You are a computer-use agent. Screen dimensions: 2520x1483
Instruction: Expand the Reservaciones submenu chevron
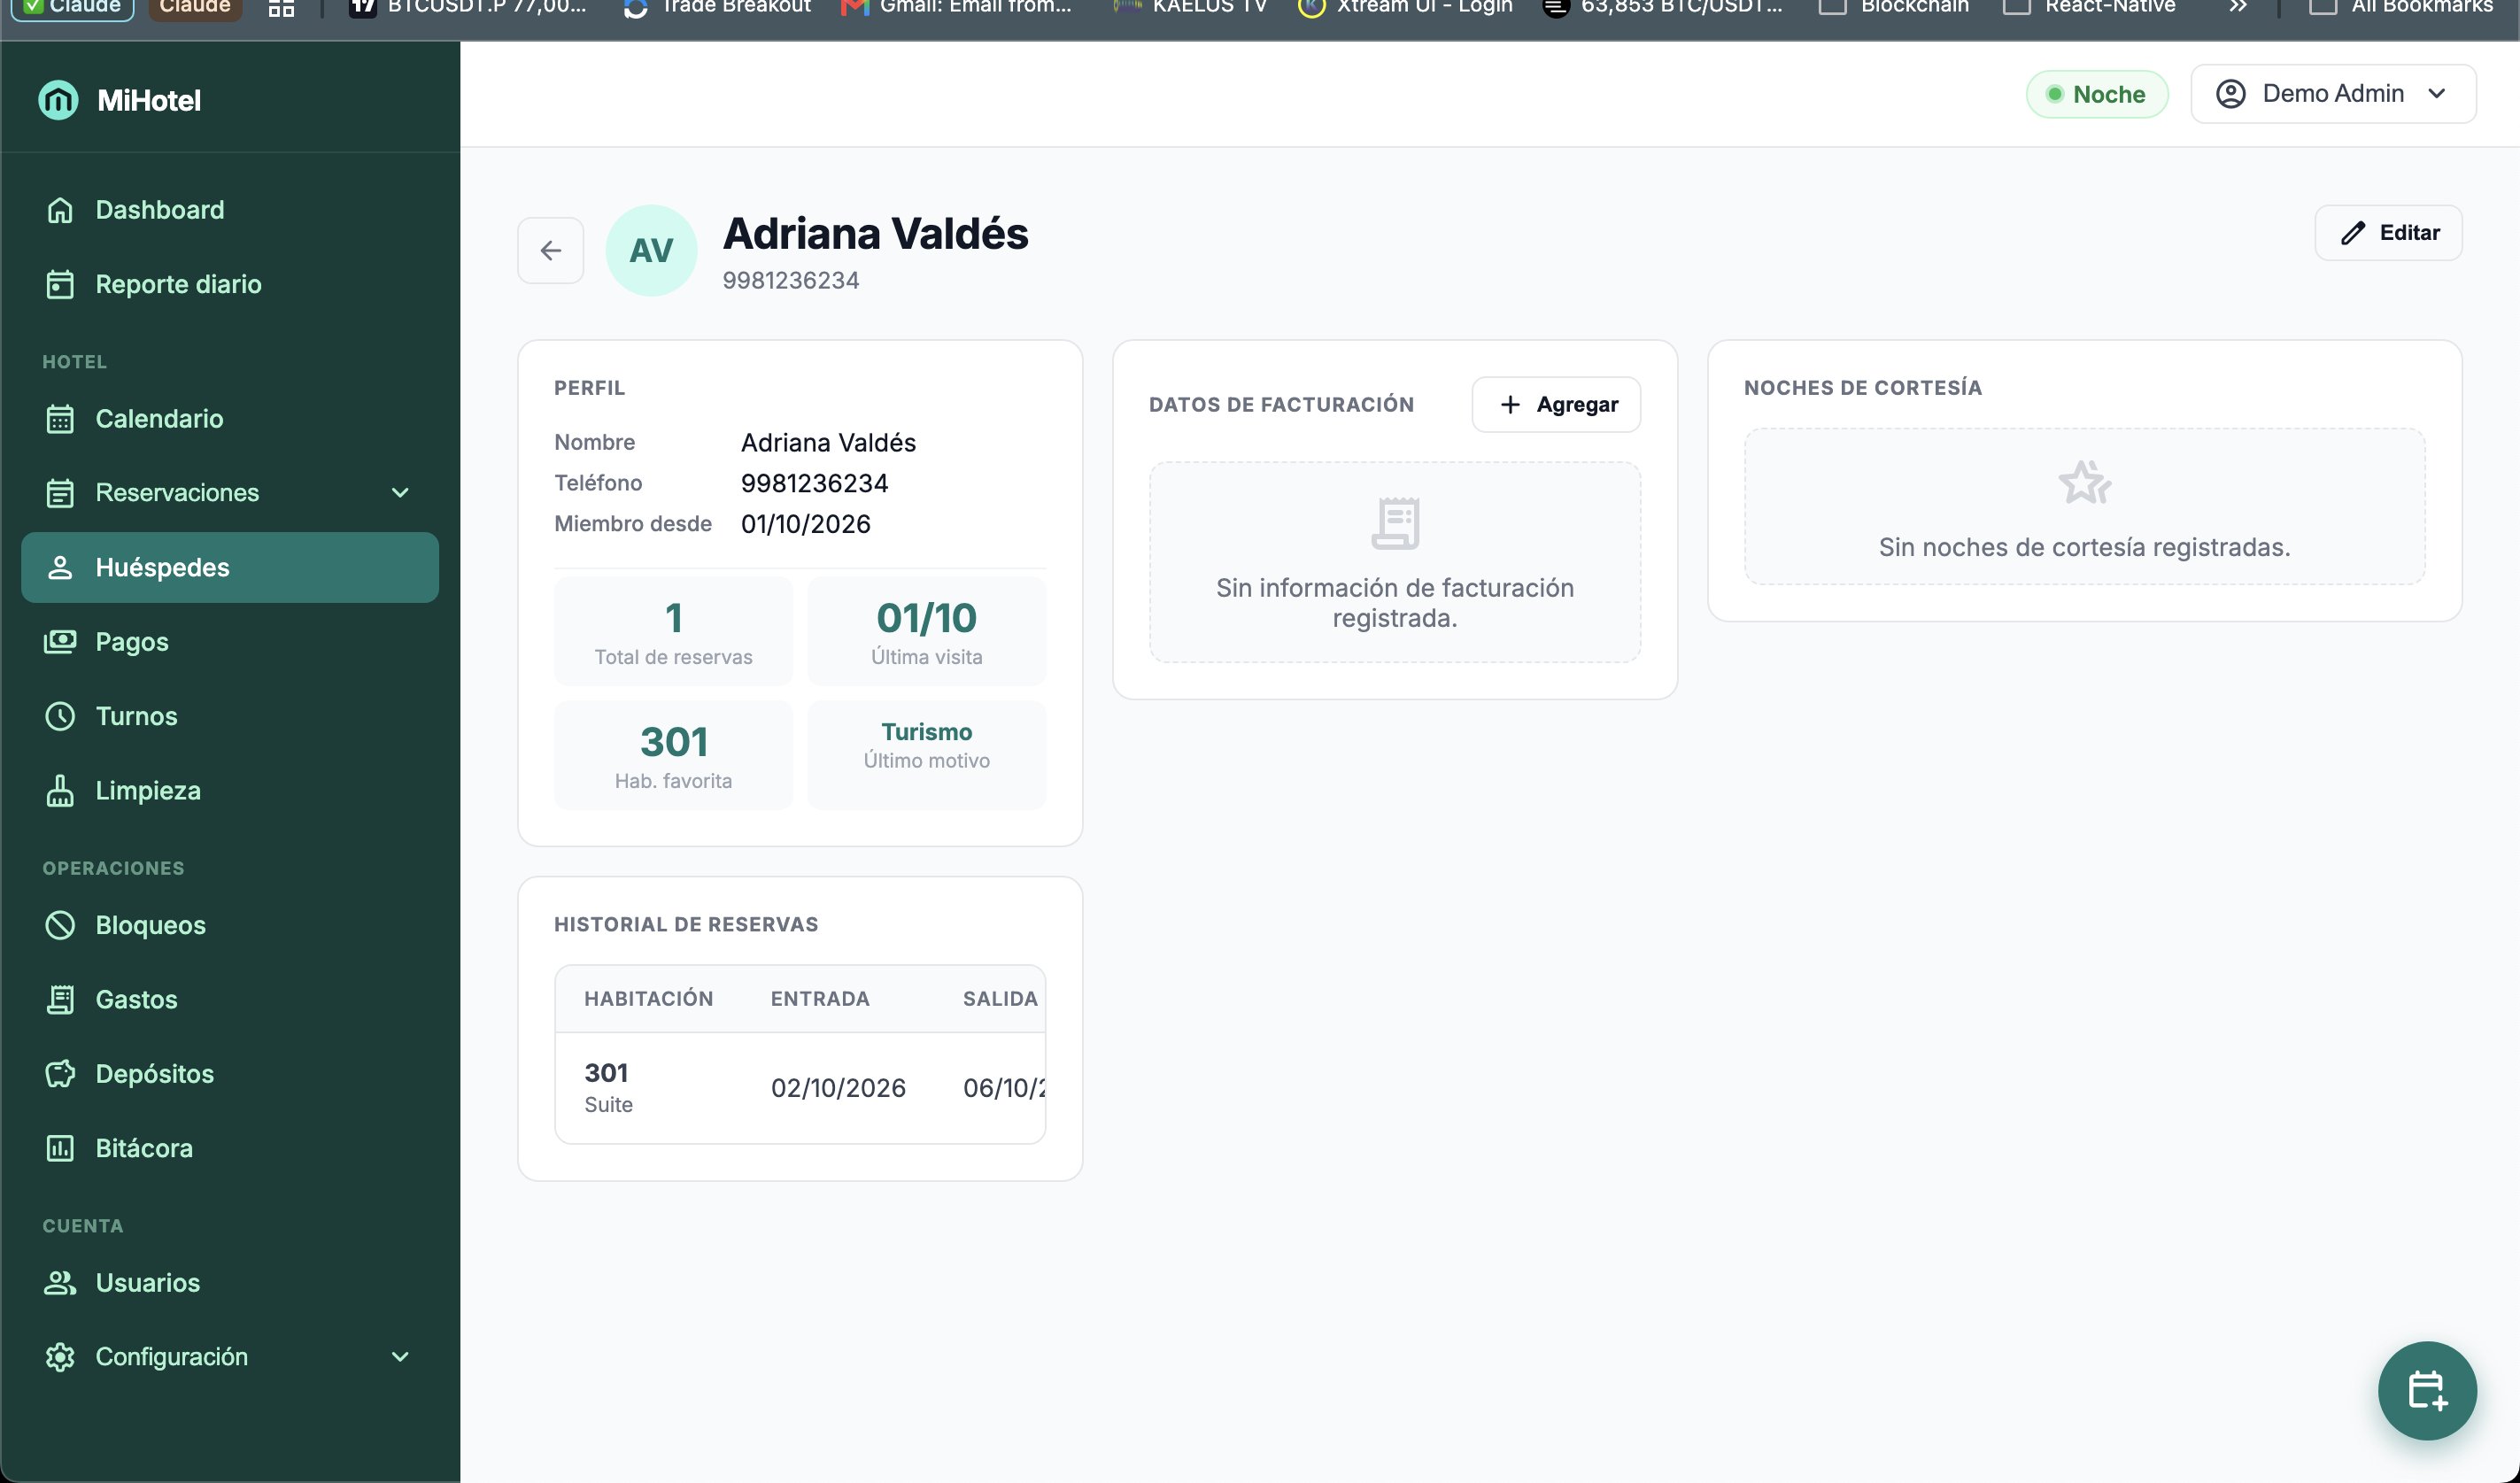(400, 492)
